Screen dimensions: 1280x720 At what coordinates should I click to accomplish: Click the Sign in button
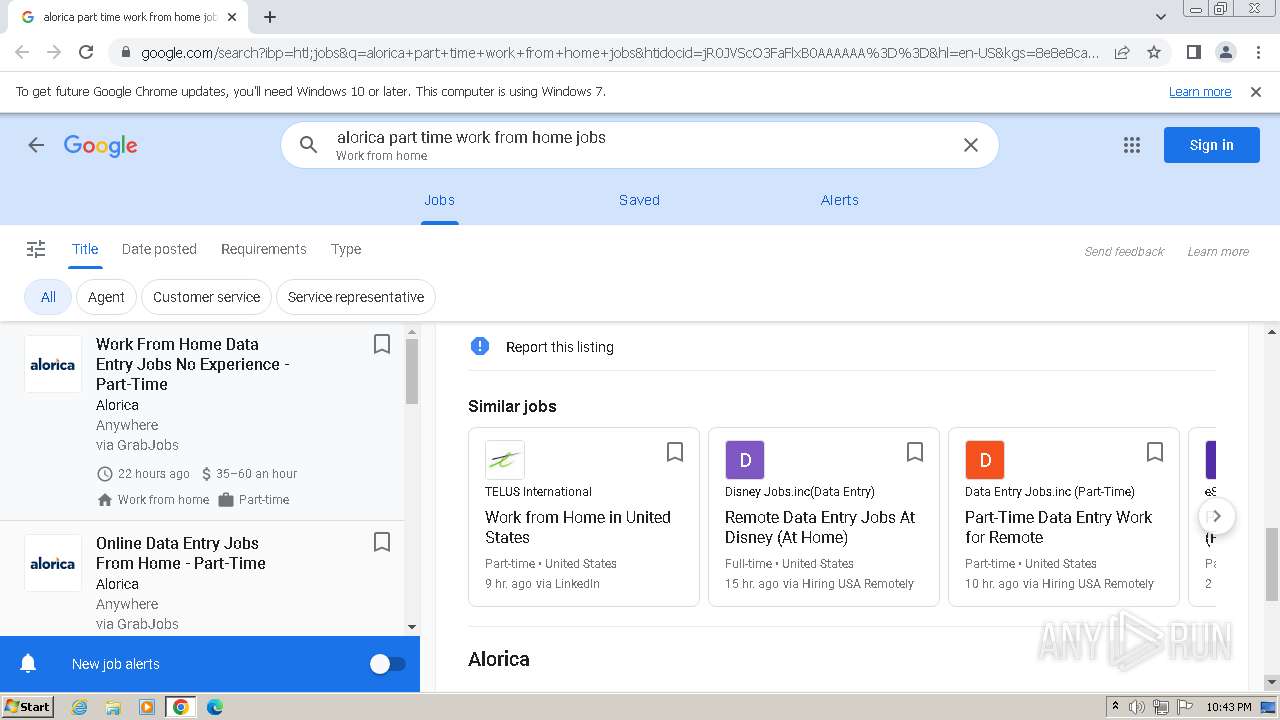1211,145
